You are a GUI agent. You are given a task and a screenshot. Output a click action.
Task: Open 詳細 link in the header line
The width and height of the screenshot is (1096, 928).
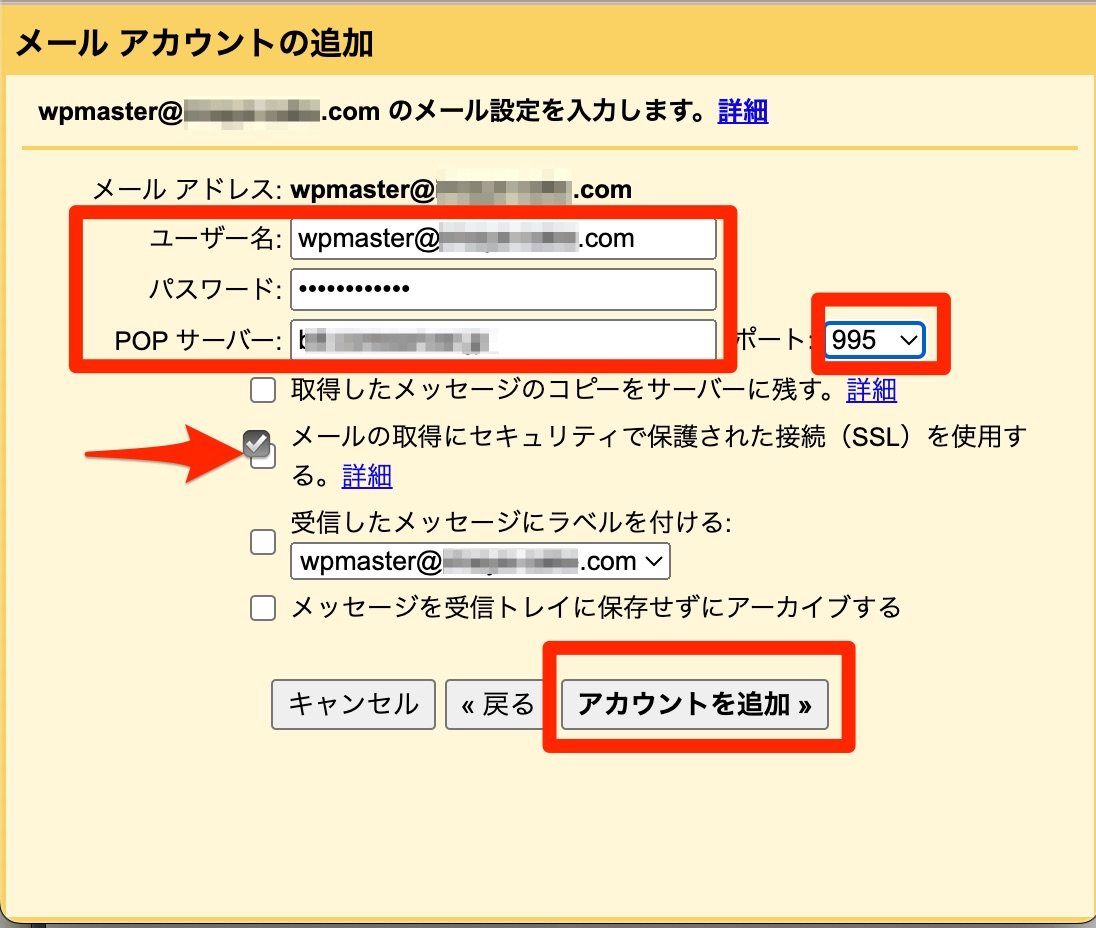(743, 111)
